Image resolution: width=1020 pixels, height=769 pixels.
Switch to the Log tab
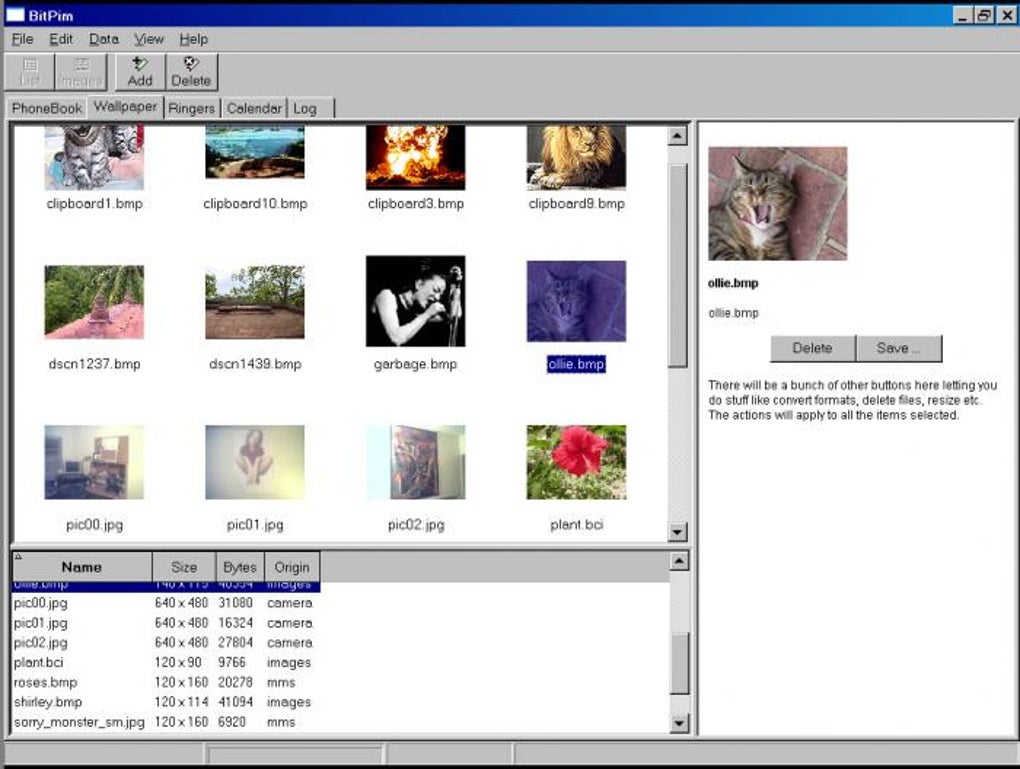pos(310,108)
